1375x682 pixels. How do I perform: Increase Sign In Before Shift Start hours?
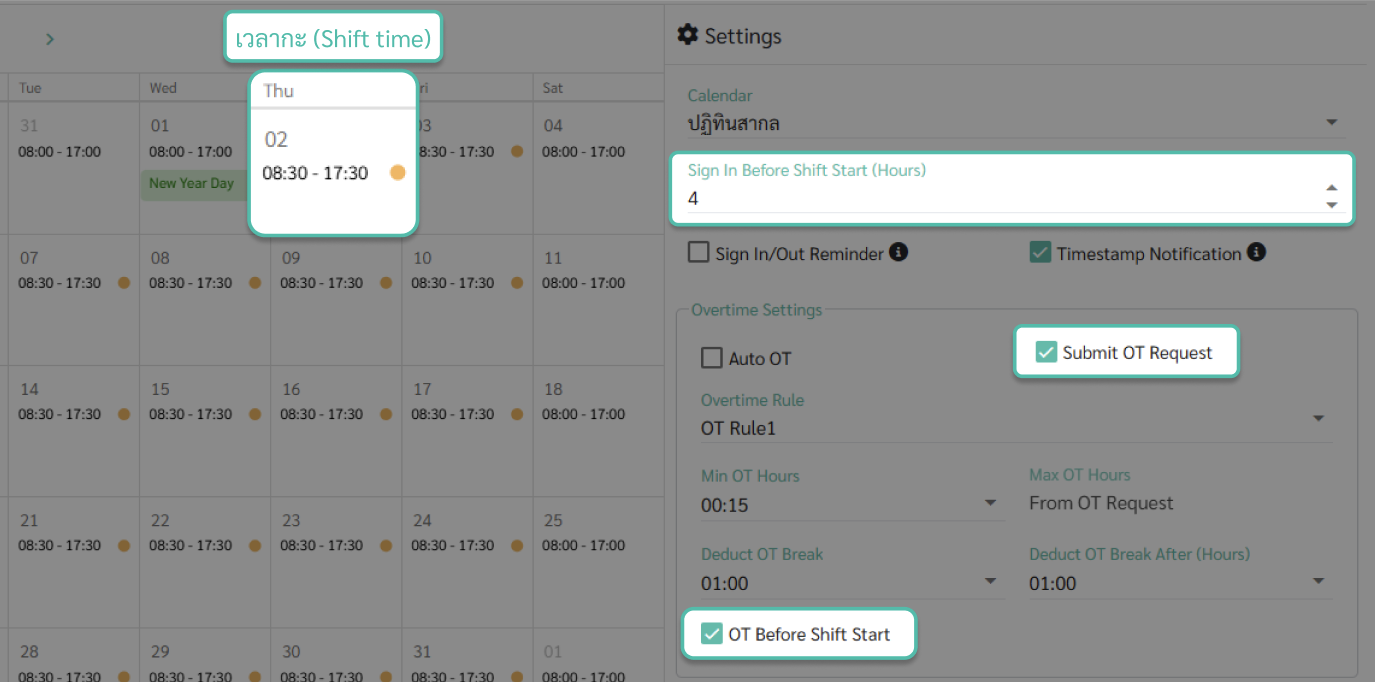point(1331,187)
